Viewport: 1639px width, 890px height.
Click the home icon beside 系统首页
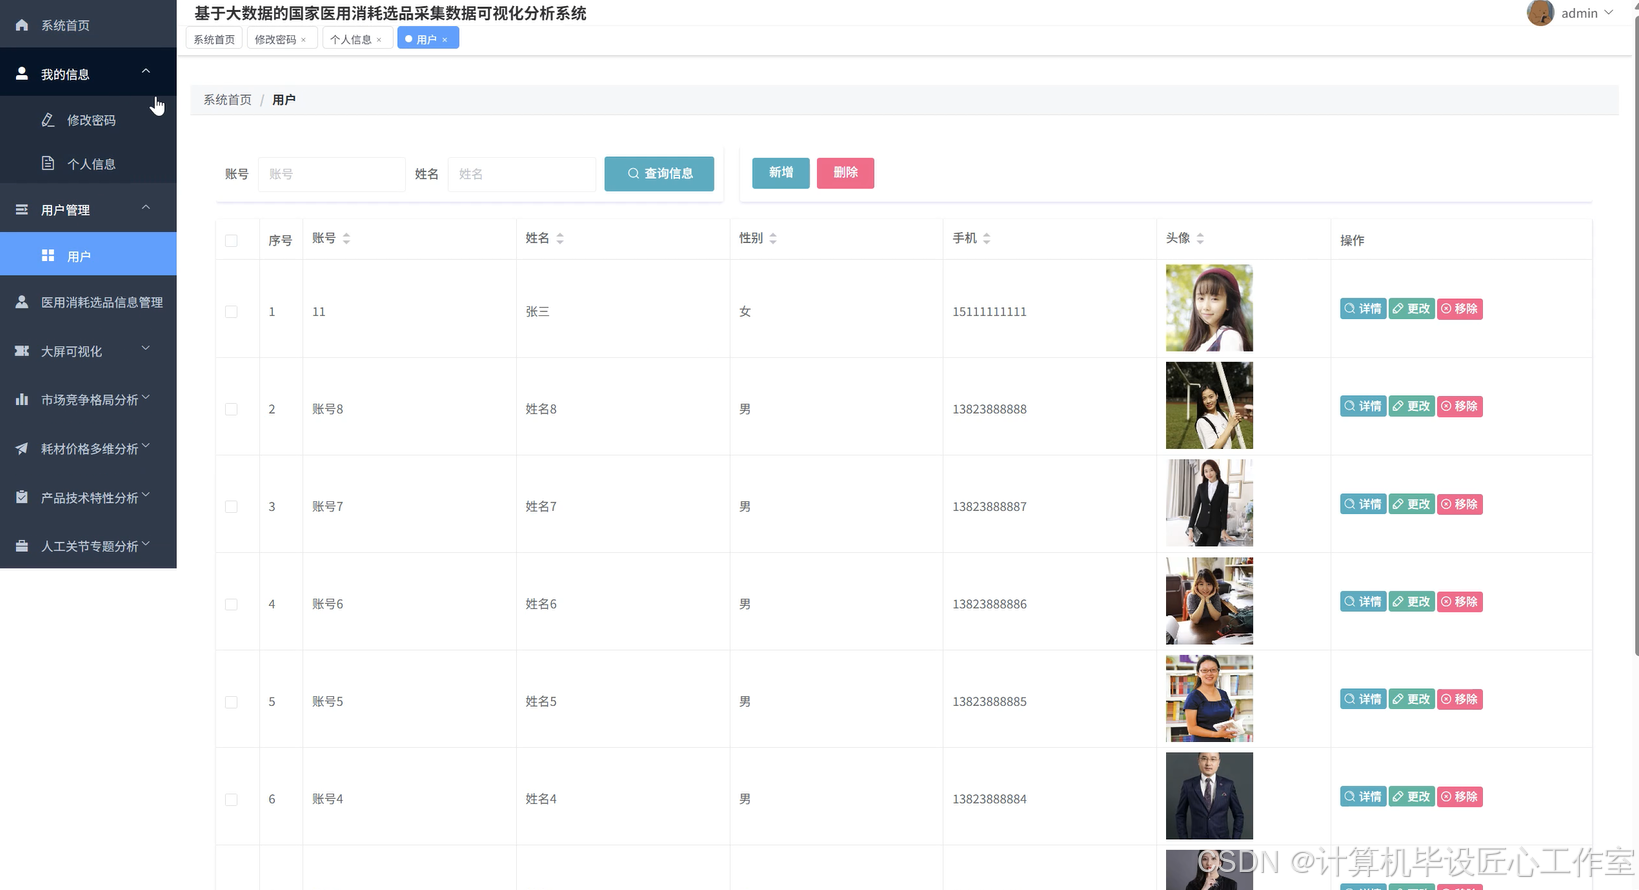[x=22, y=25]
